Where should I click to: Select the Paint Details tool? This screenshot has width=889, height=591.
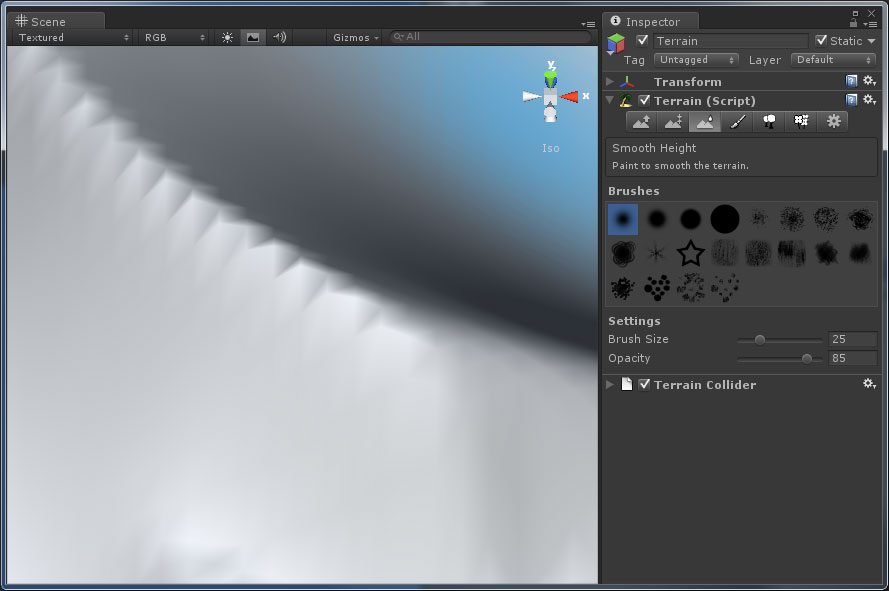pyautogui.click(x=801, y=121)
